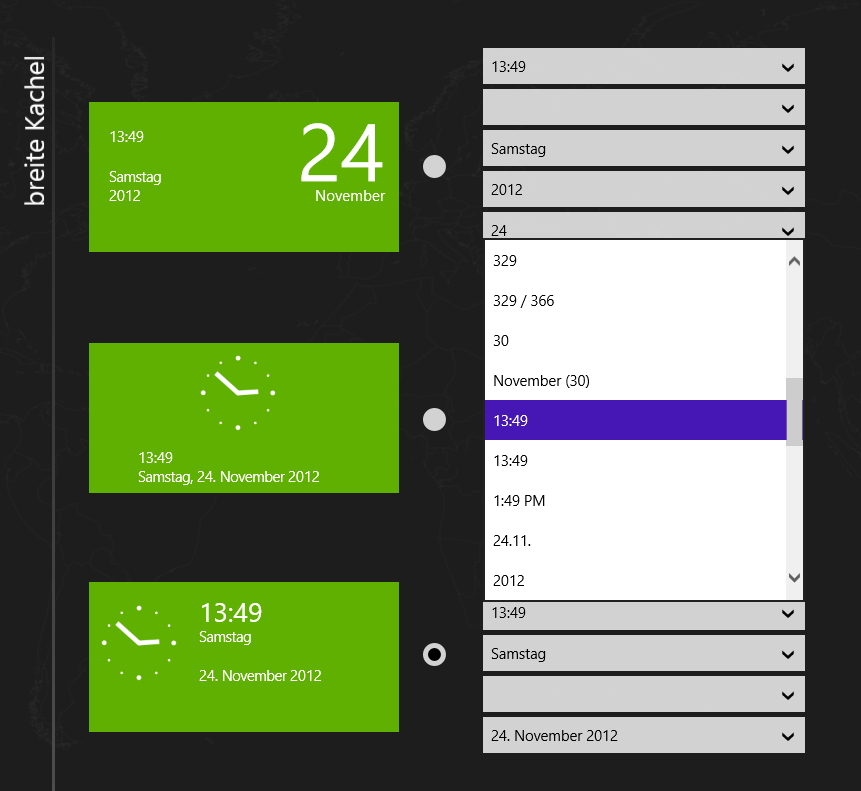
Task: Open the 2012 dropdown
Action: click(644, 189)
